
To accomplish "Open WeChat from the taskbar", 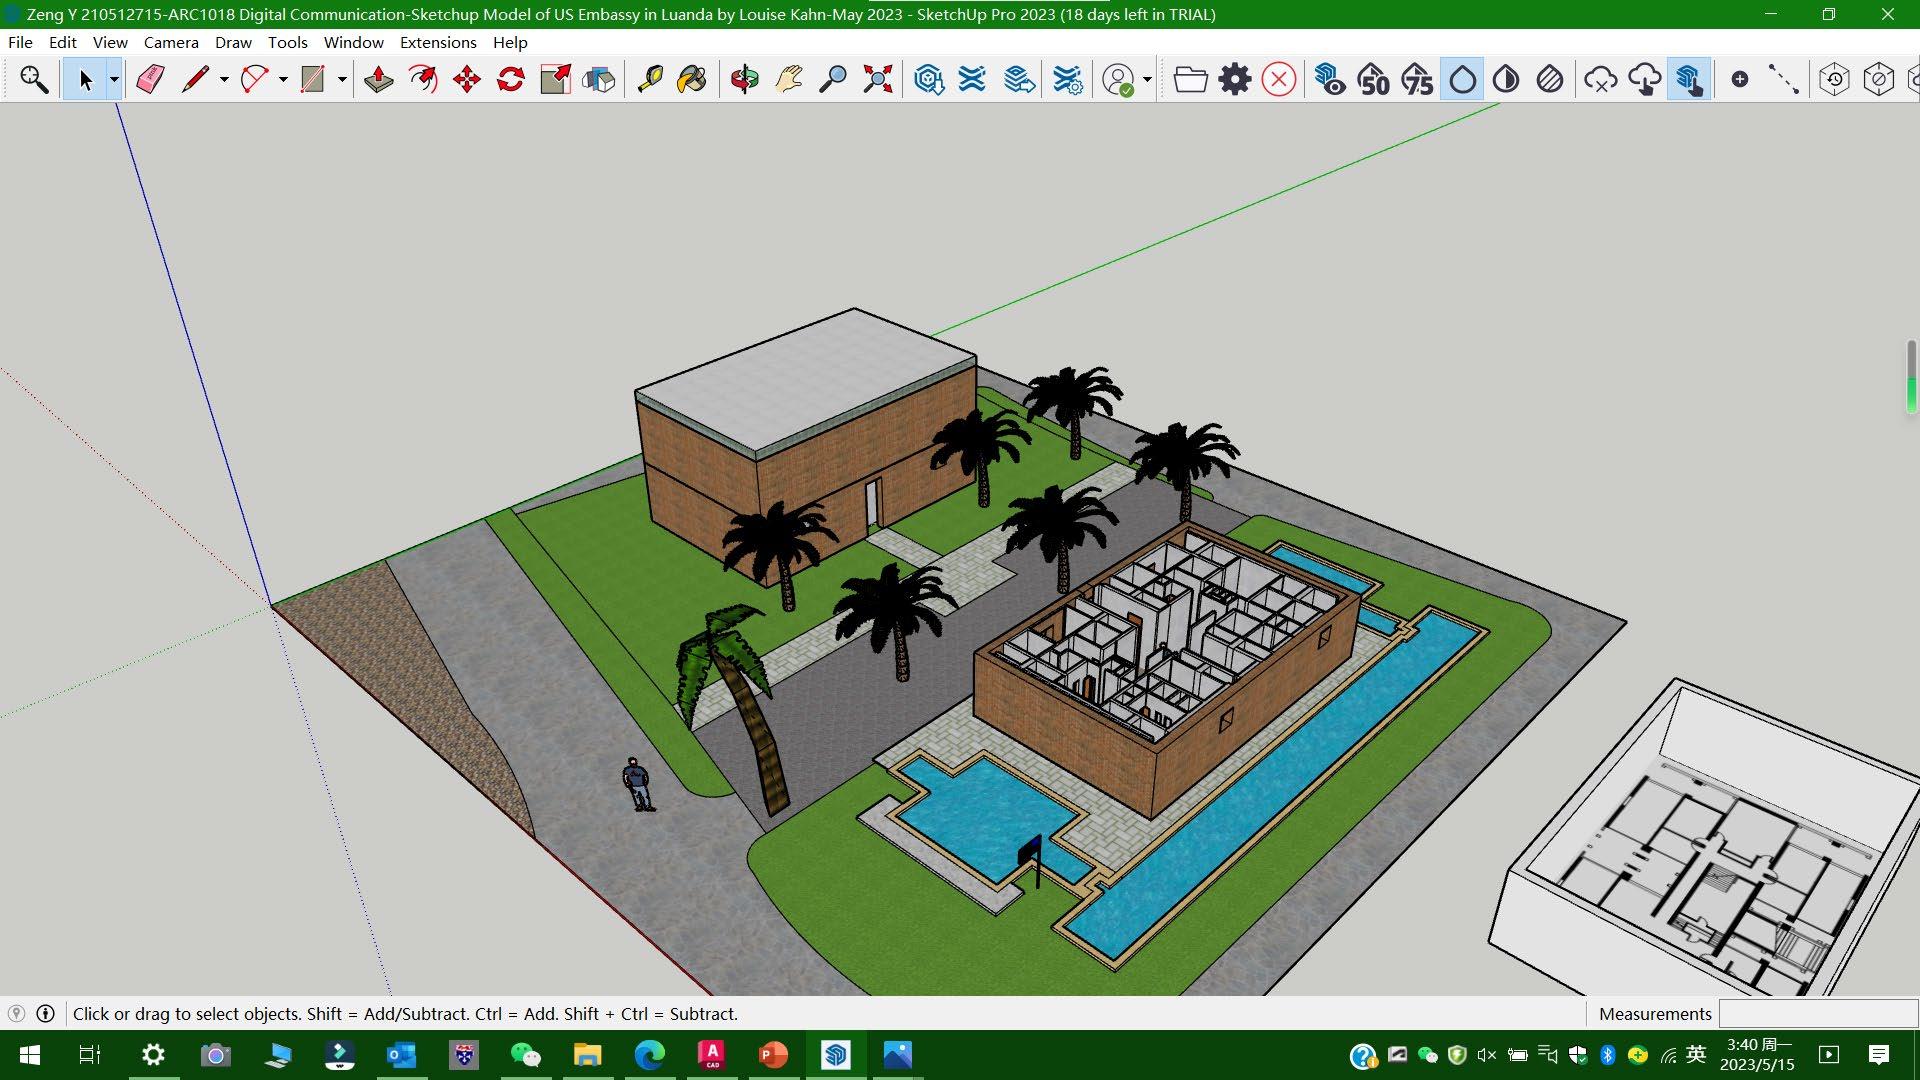I will coord(525,1055).
